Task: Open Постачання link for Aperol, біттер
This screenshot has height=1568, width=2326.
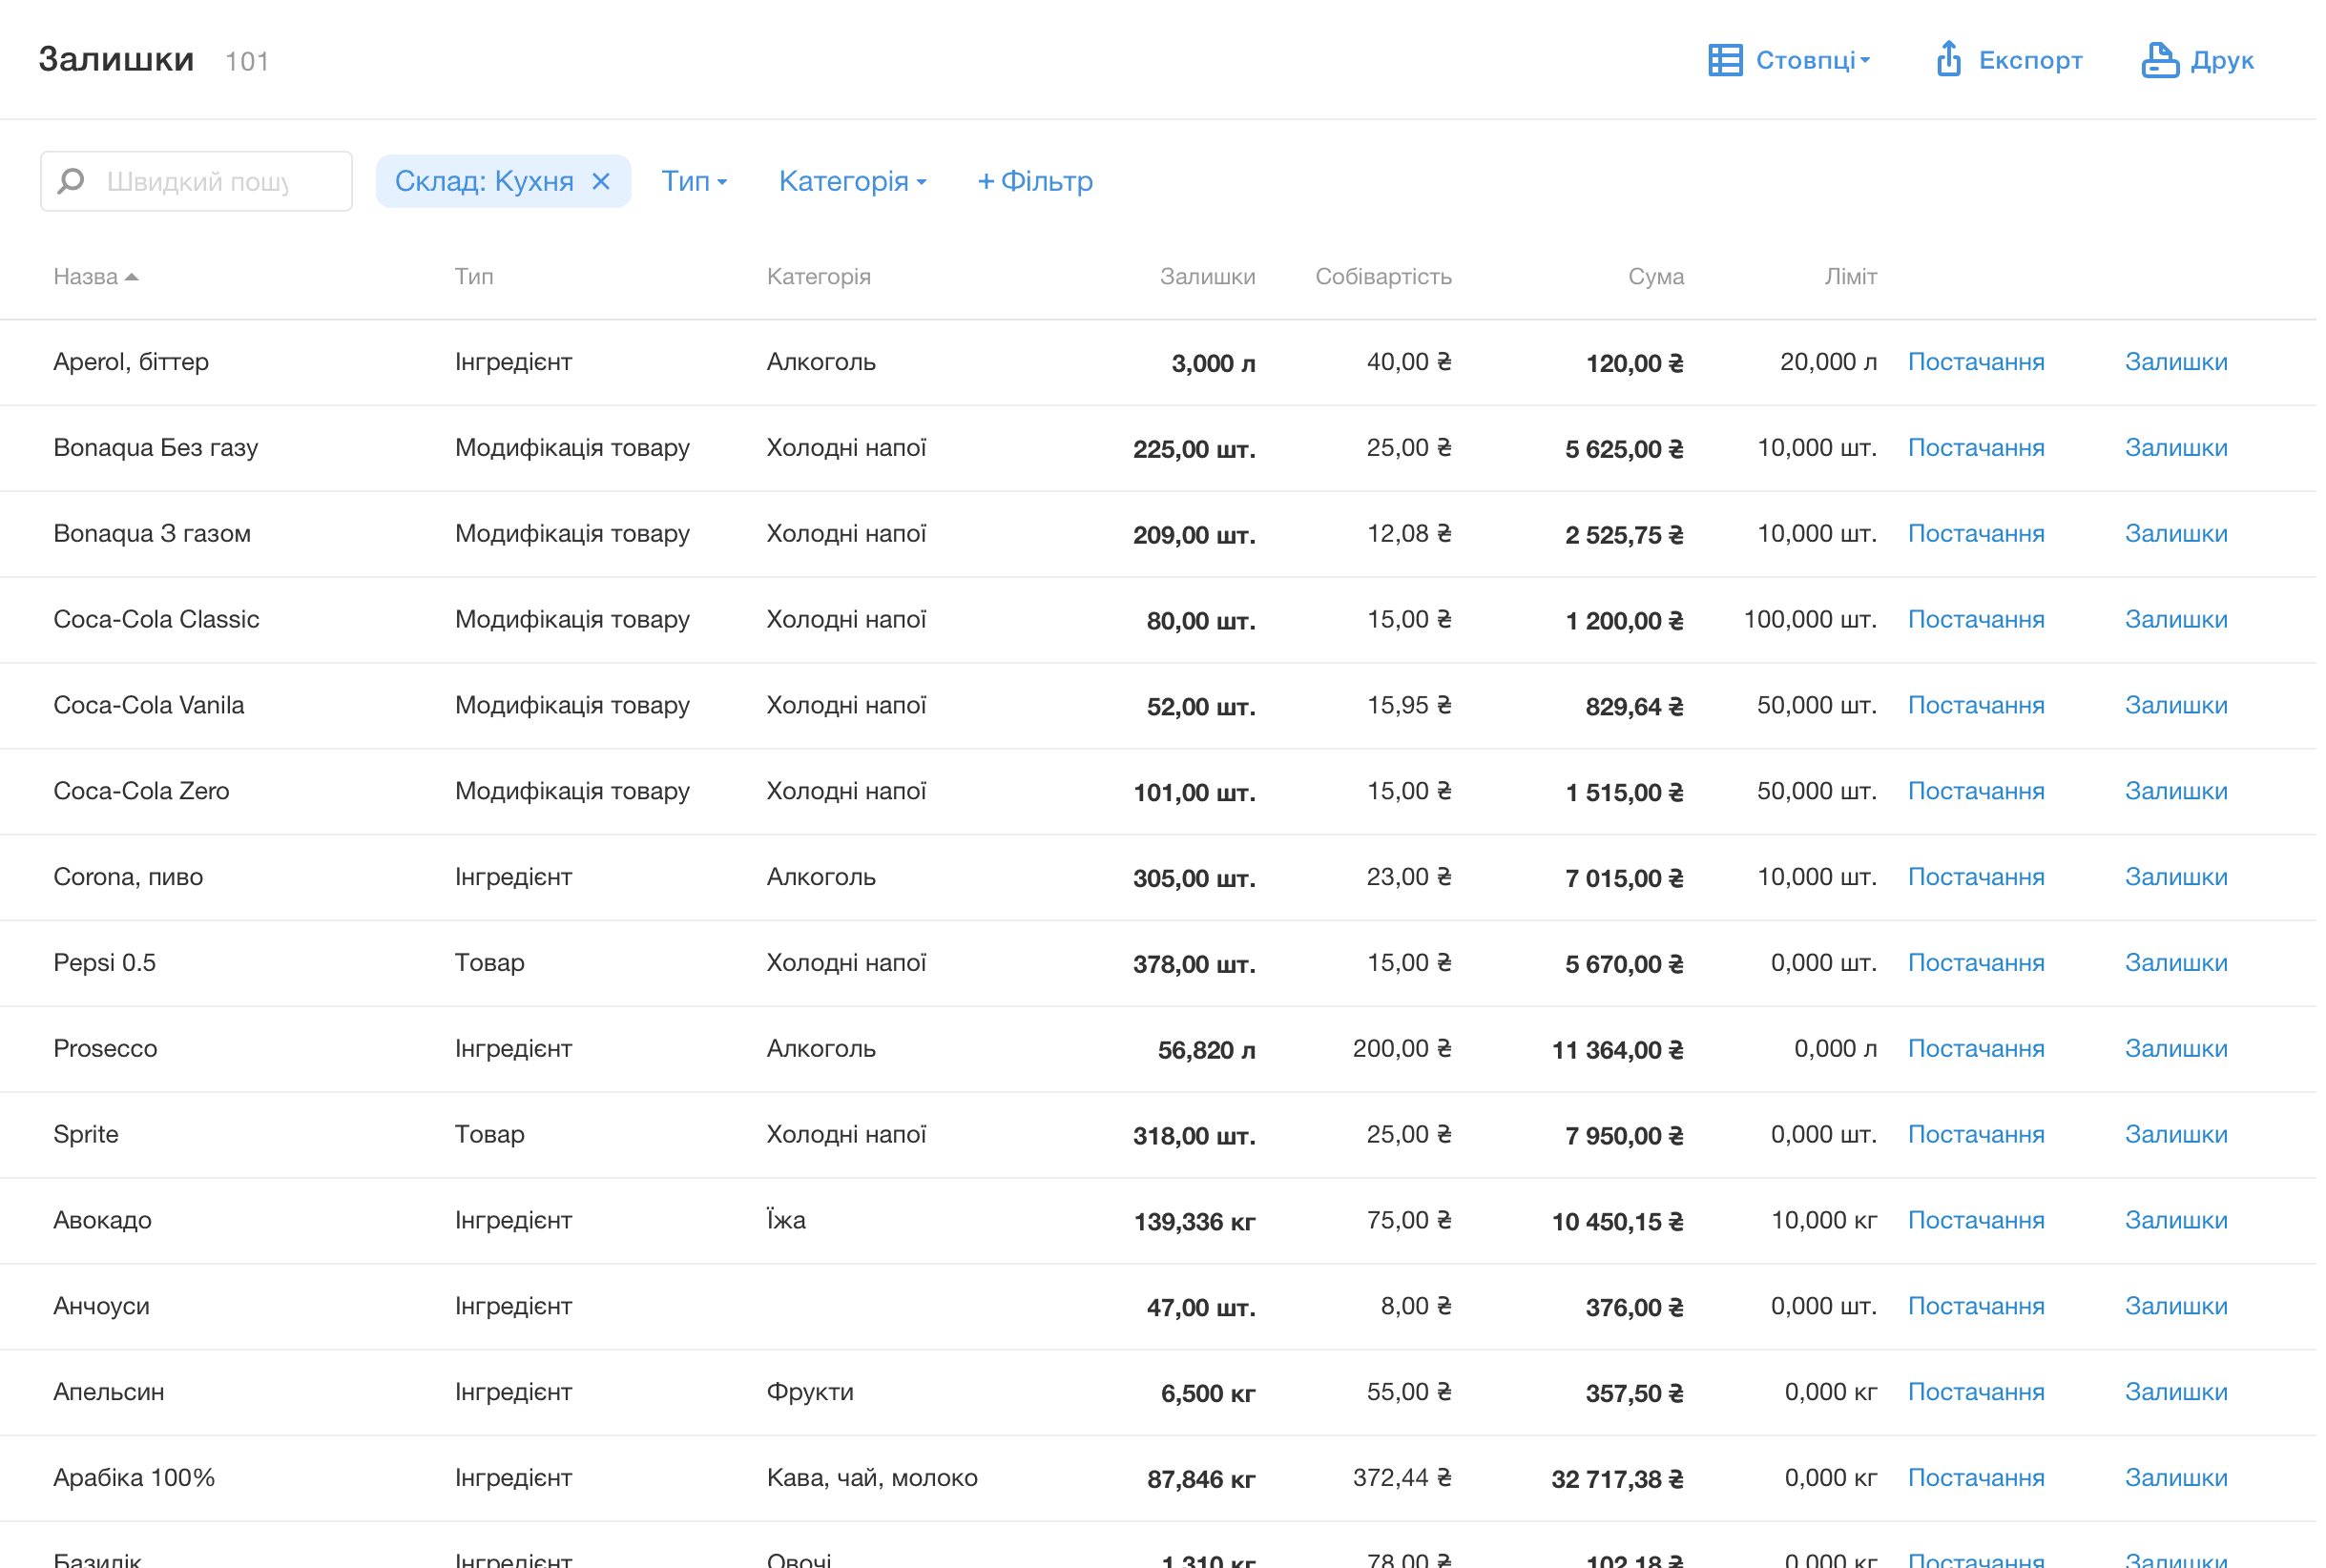Action: click(1974, 362)
